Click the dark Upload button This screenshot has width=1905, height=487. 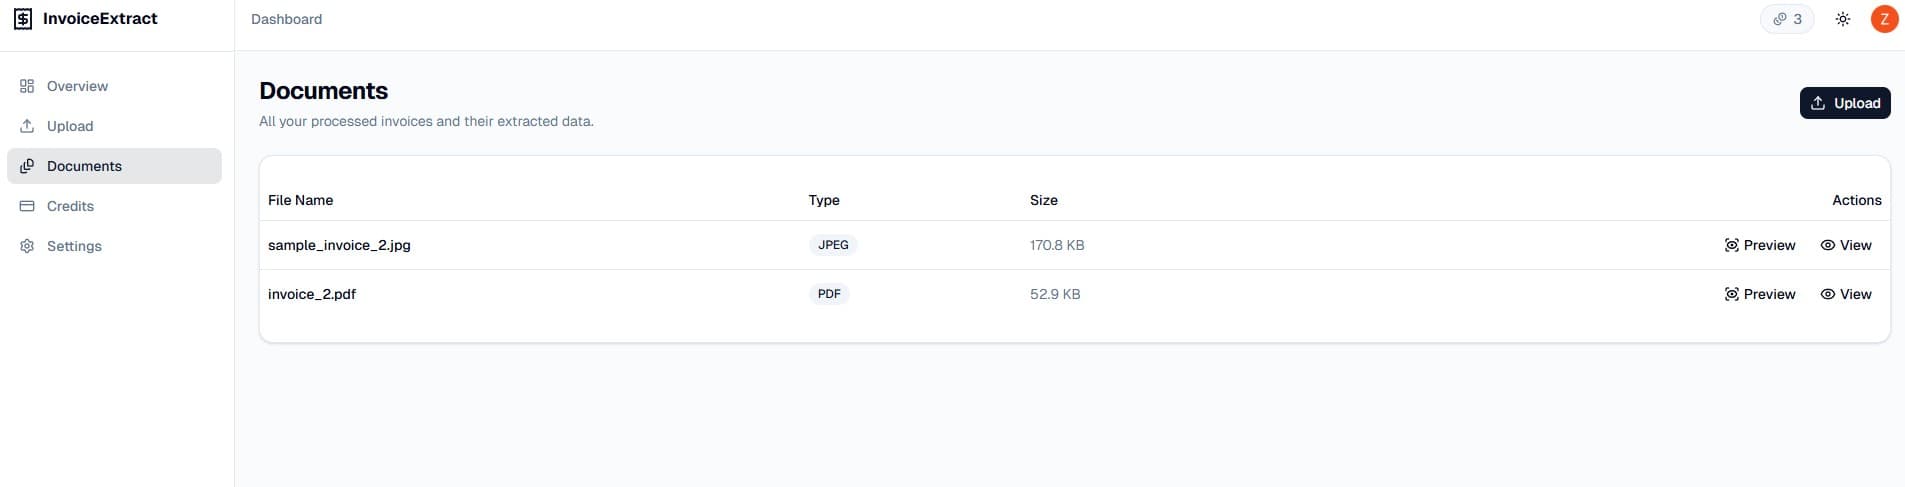coord(1845,103)
